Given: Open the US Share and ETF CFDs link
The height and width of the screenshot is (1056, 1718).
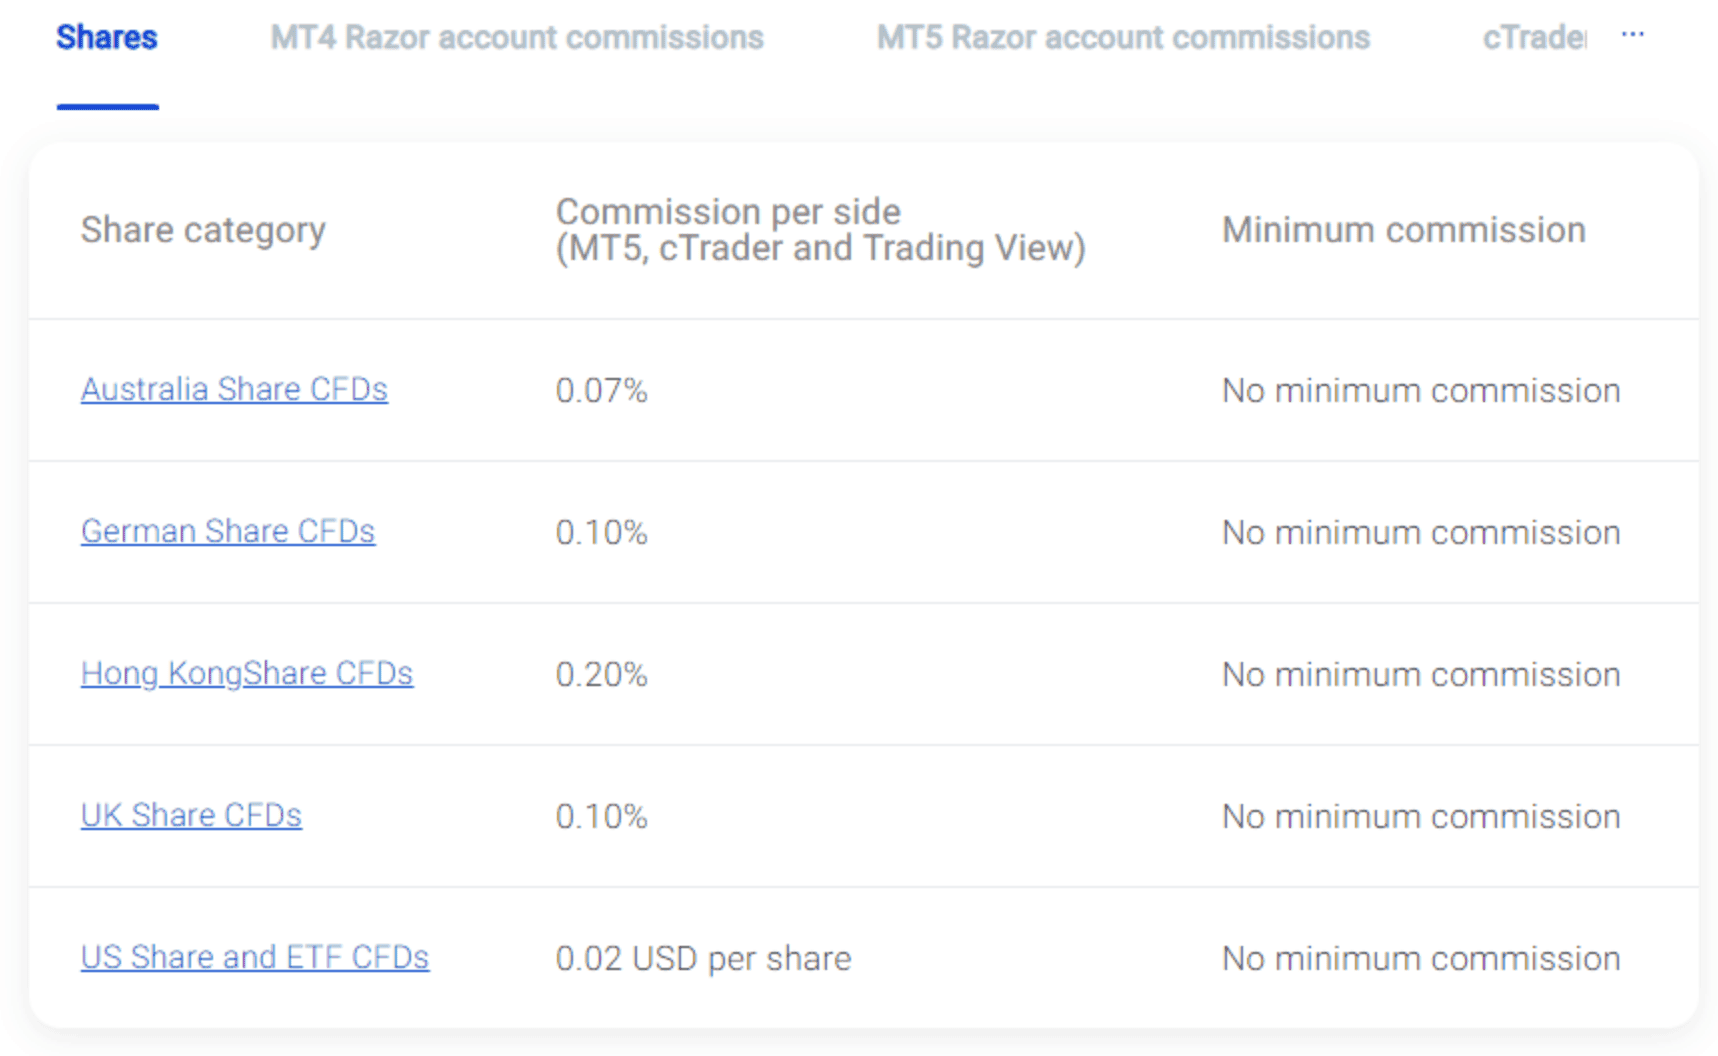Looking at the screenshot, I should [x=254, y=957].
